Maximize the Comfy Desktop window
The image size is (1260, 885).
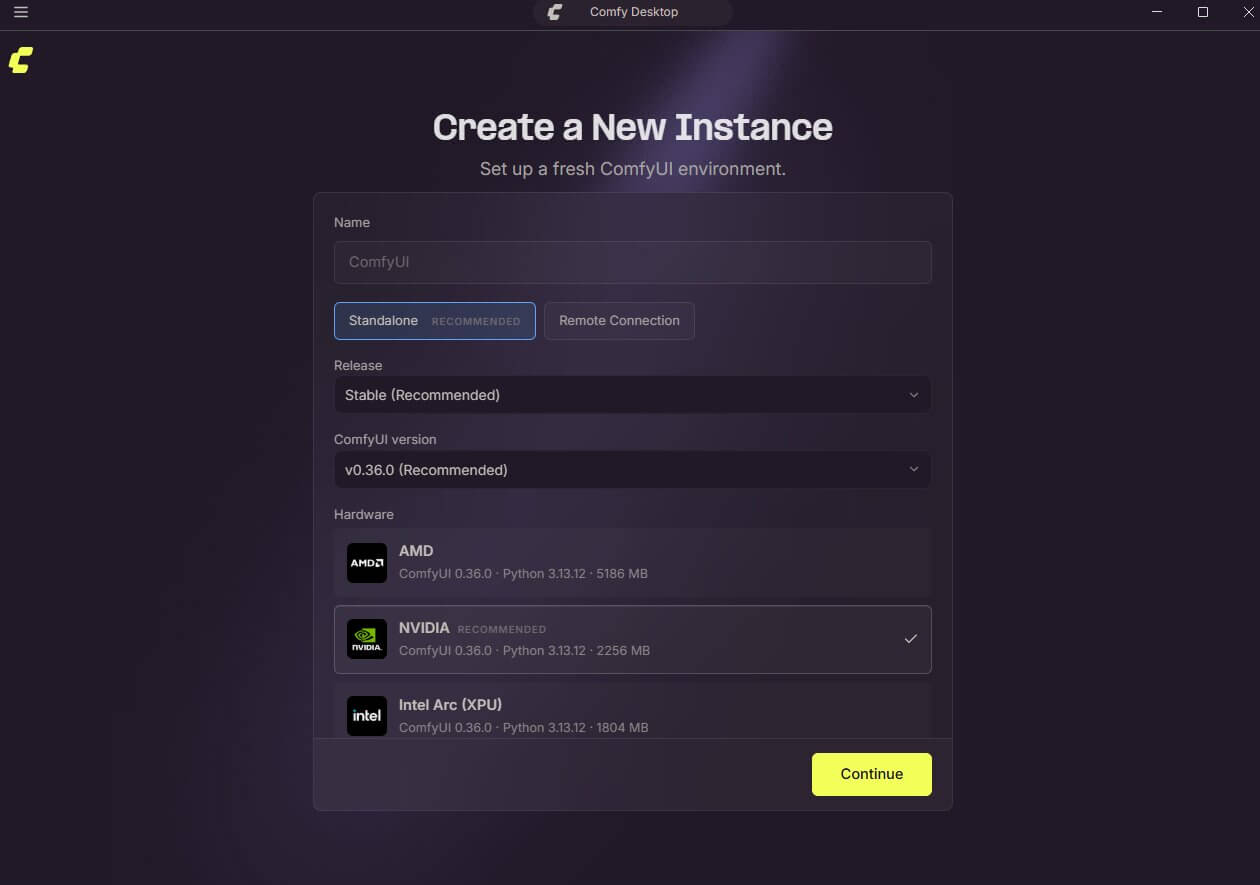tap(1203, 12)
